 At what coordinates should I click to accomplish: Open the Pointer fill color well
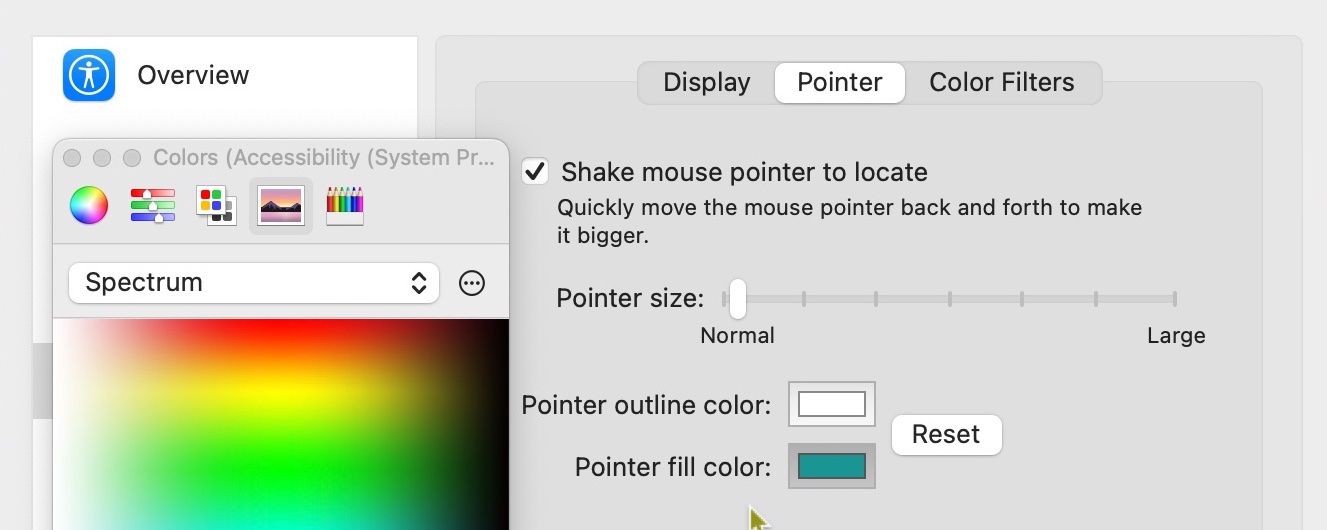[831, 466]
